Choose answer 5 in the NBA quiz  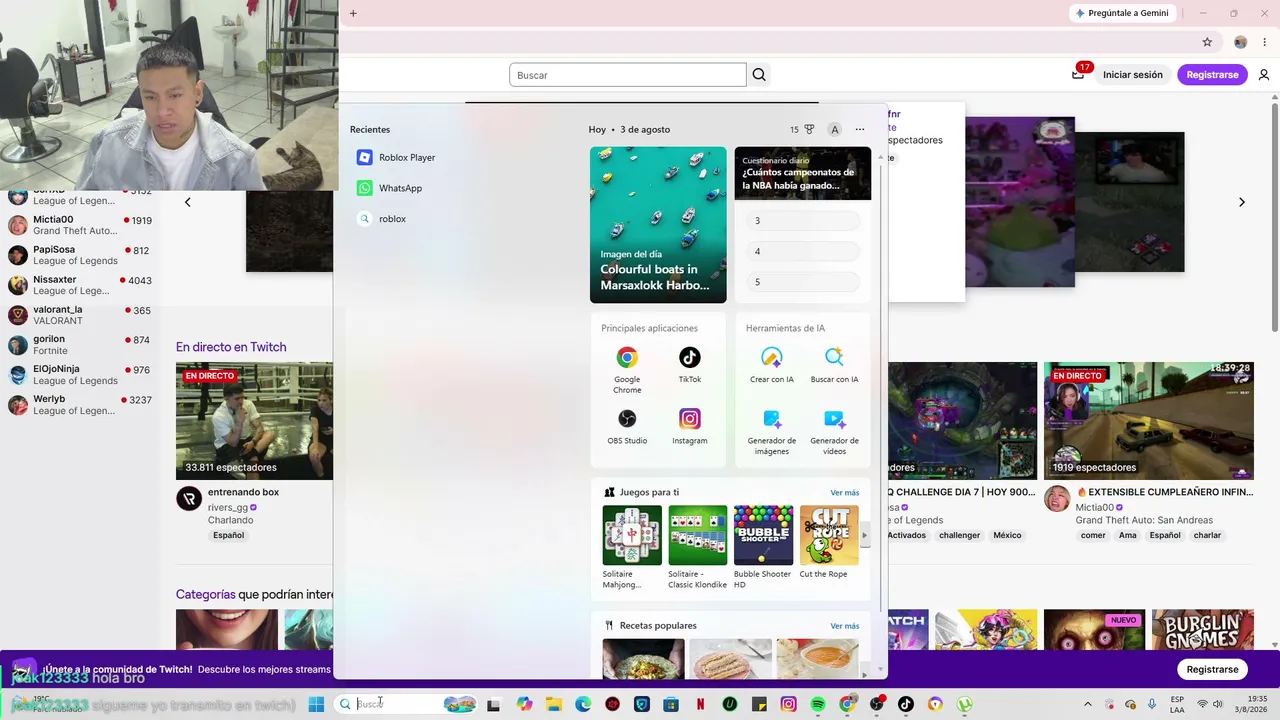coord(802,282)
